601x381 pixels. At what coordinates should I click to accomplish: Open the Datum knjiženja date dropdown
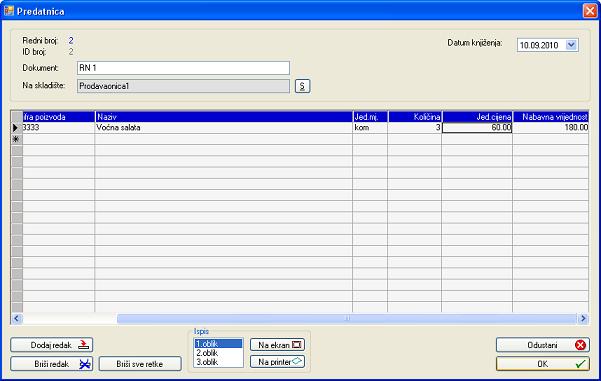[x=571, y=45]
